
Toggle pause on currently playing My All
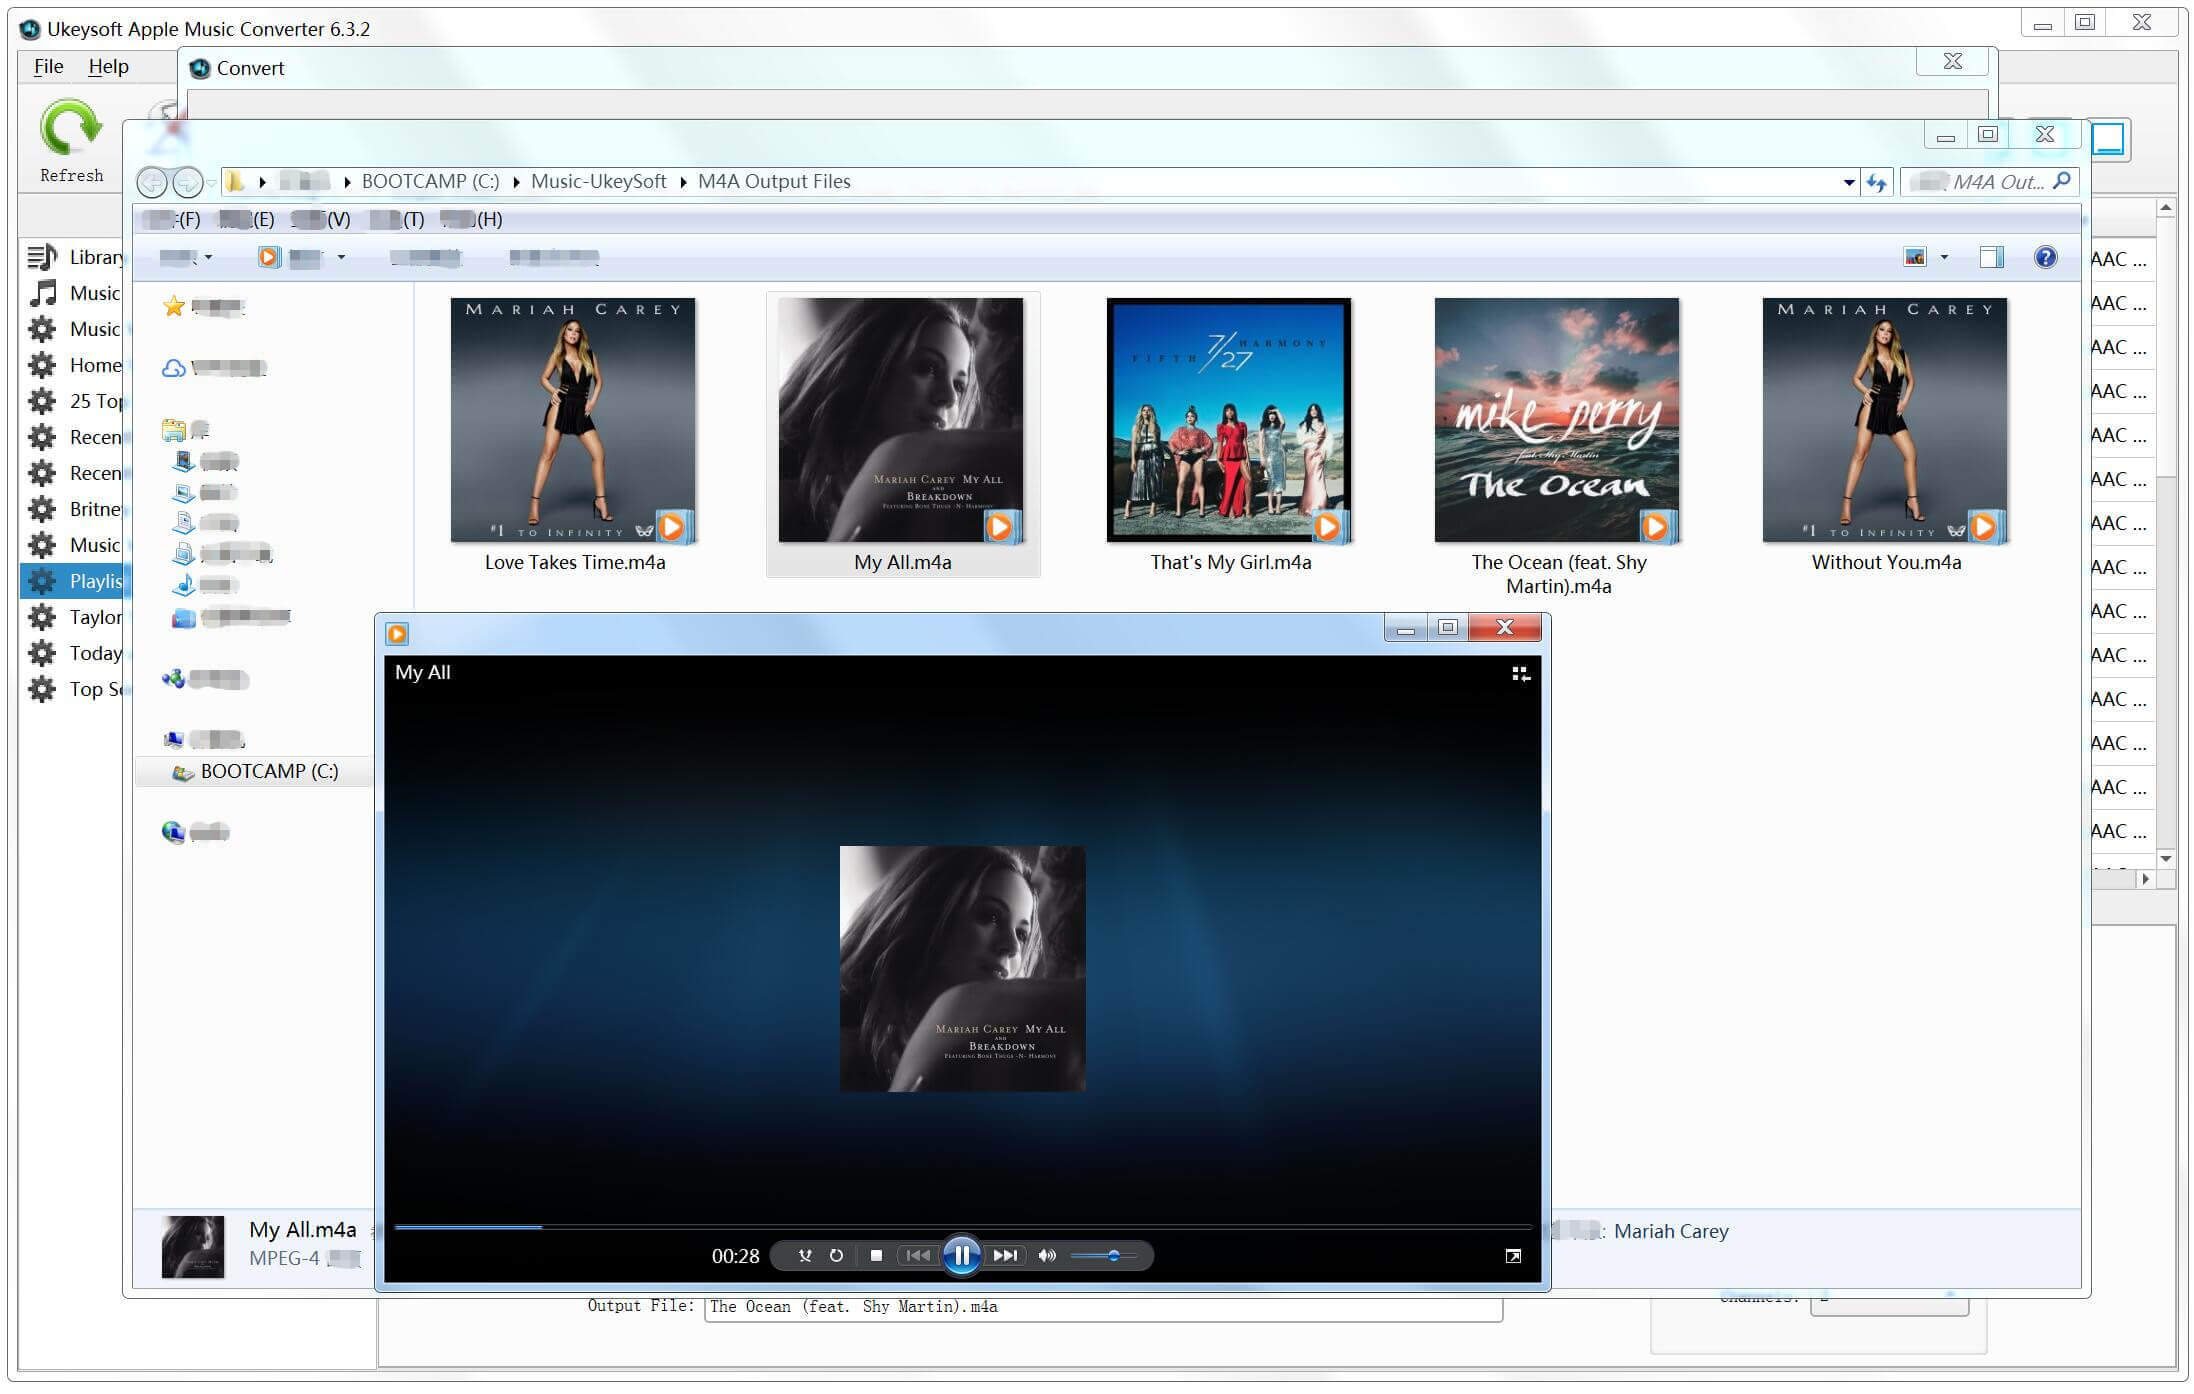coord(961,1255)
